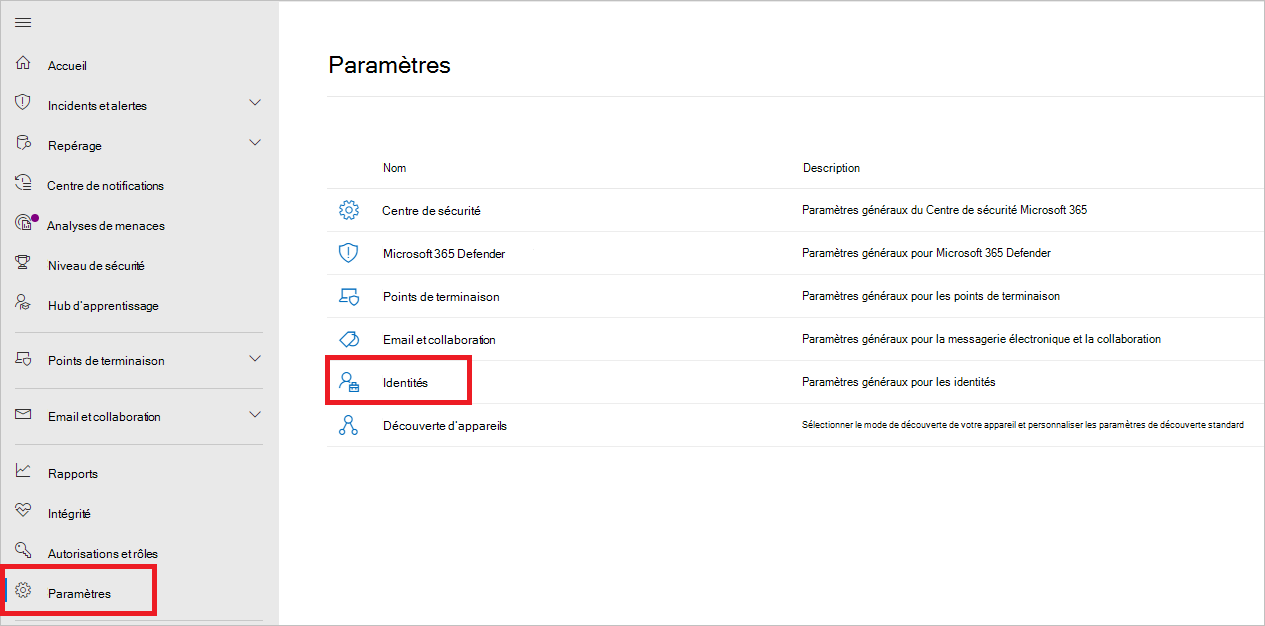Expand the Email et collaboration sidebar section

[255, 416]
